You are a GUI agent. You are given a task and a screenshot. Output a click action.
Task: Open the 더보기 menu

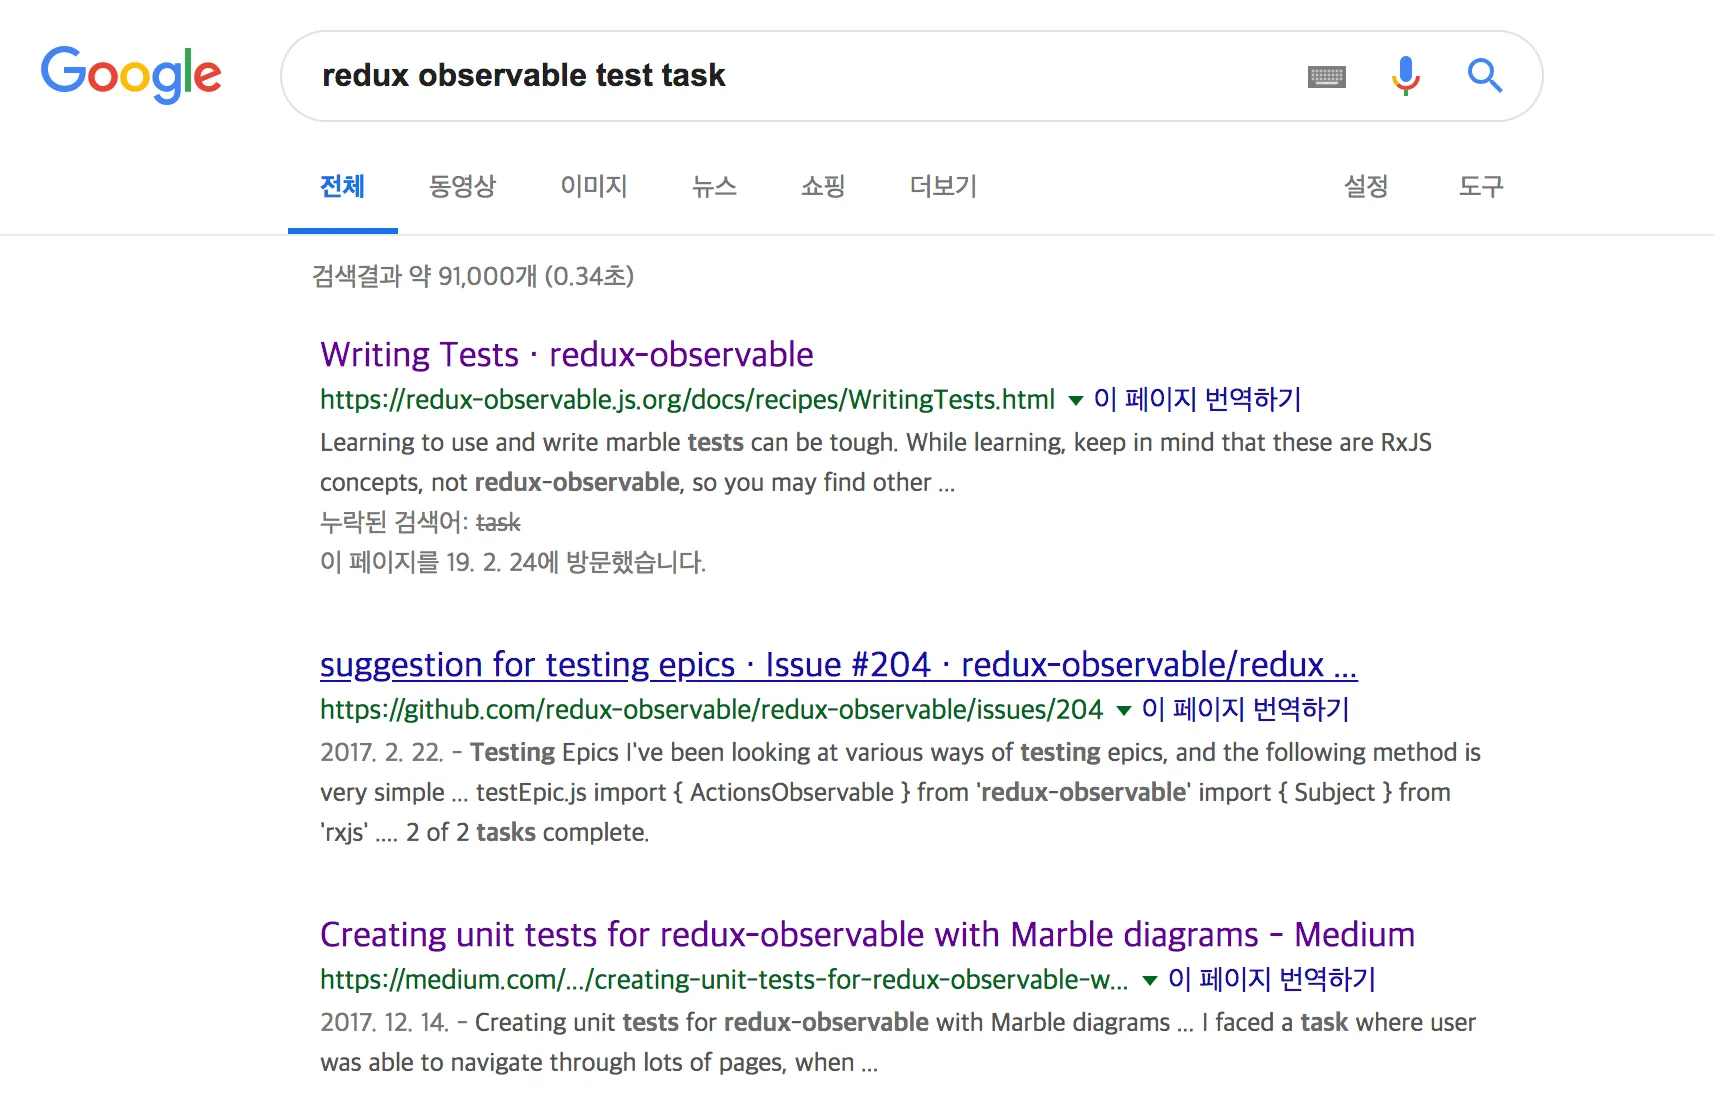click(x=943, y=186)
